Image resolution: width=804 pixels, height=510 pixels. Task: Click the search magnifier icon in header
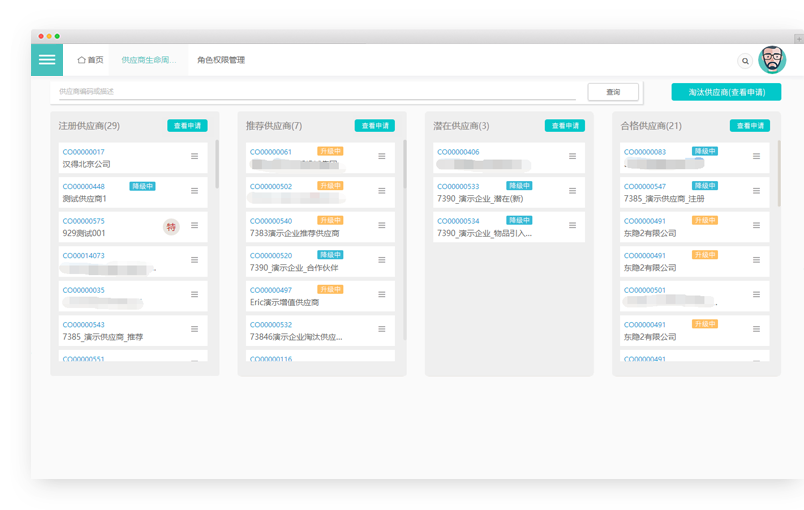pyautogui.click(x=744, y=61)
